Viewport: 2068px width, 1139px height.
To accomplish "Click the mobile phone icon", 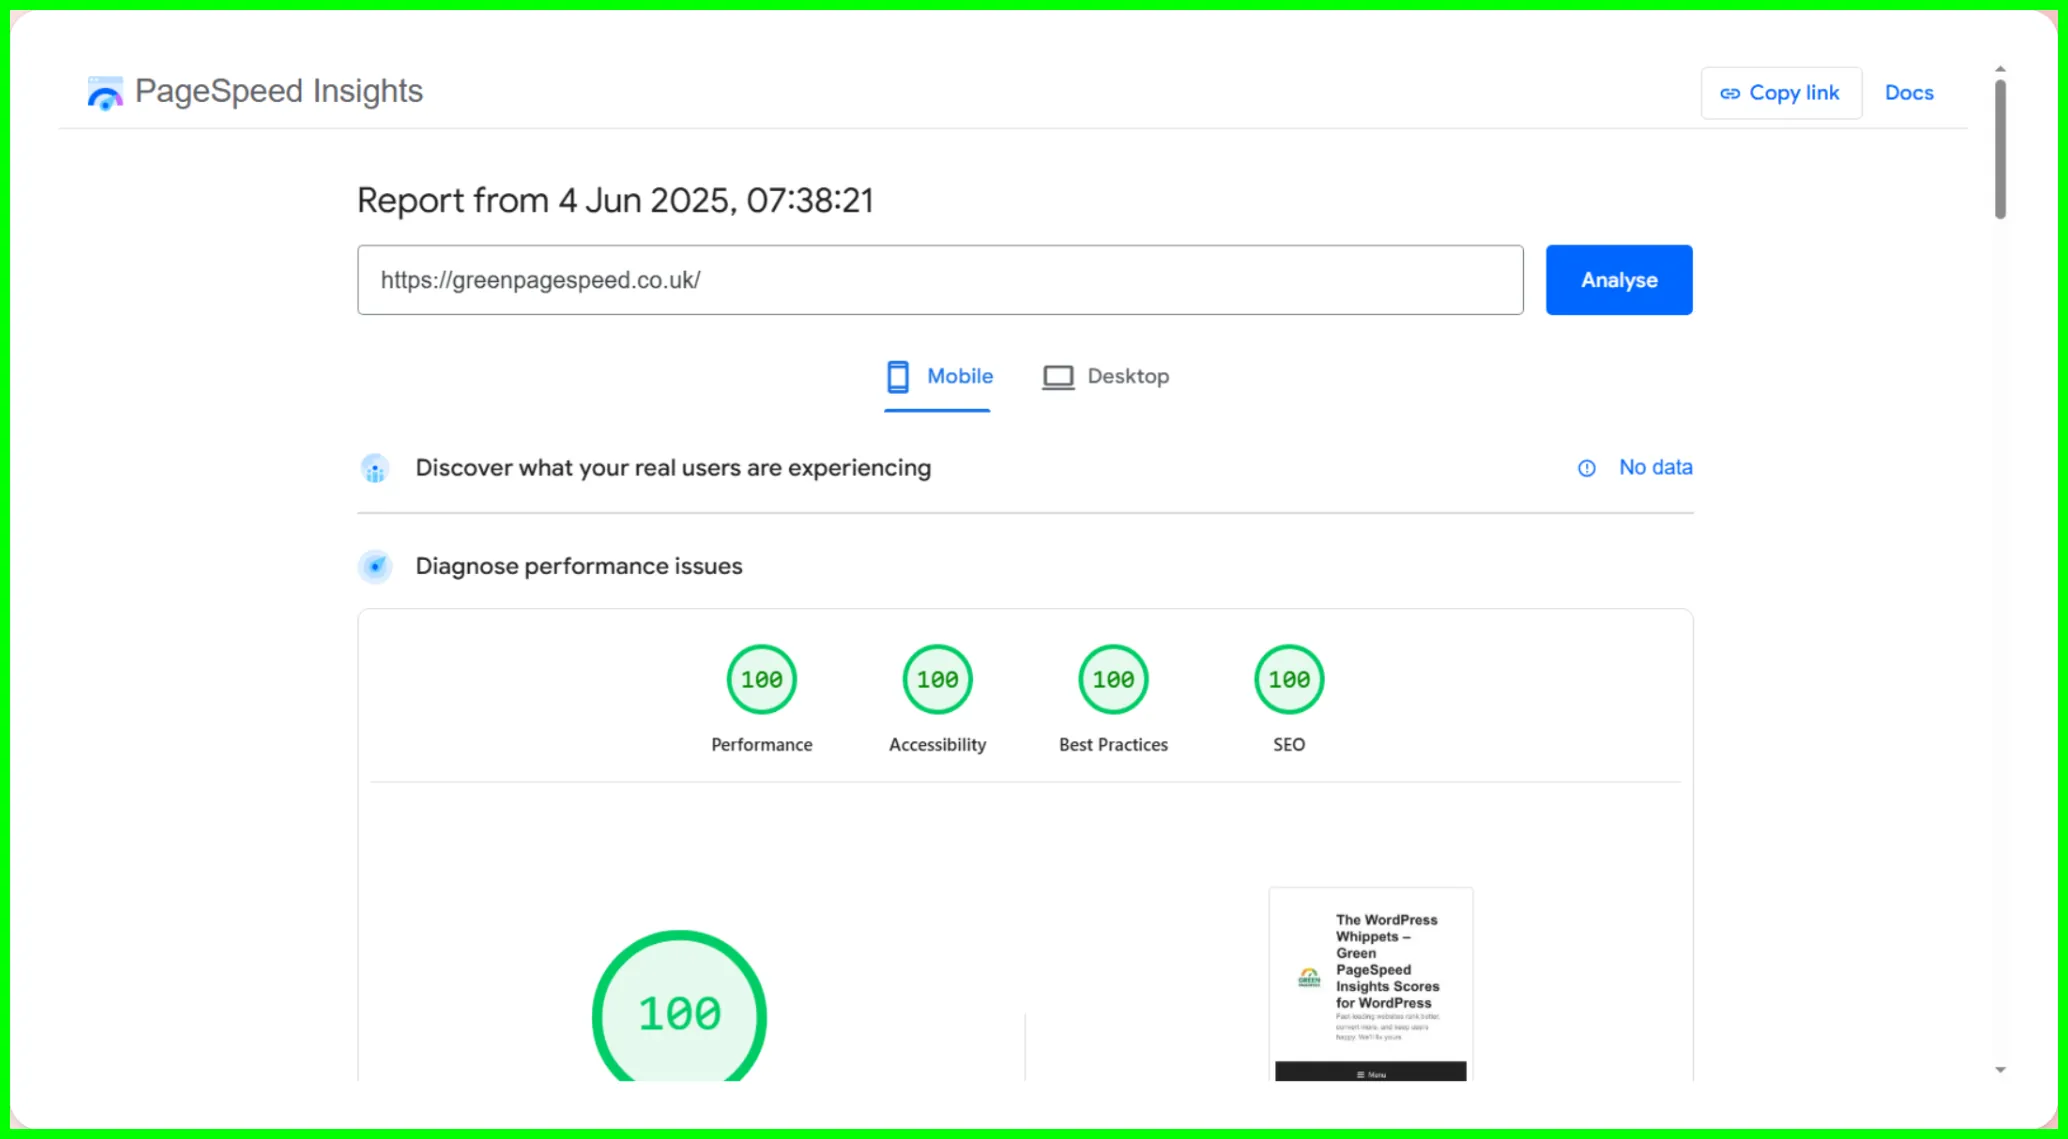I will click(x=897, y=377).
